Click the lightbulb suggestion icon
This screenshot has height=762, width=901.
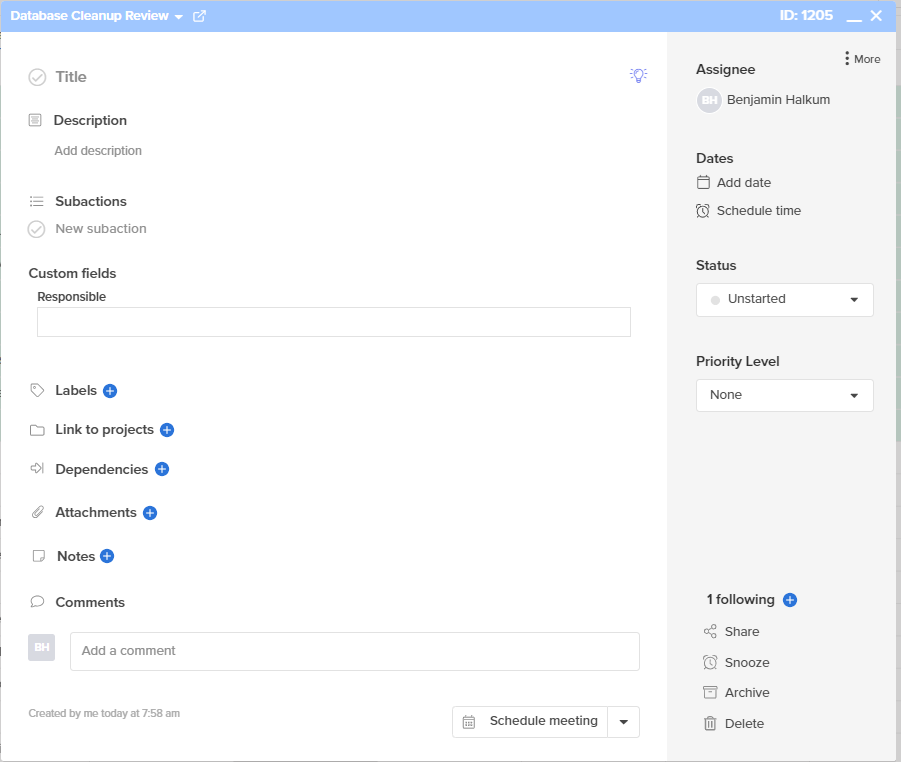[x=638, y=75]
